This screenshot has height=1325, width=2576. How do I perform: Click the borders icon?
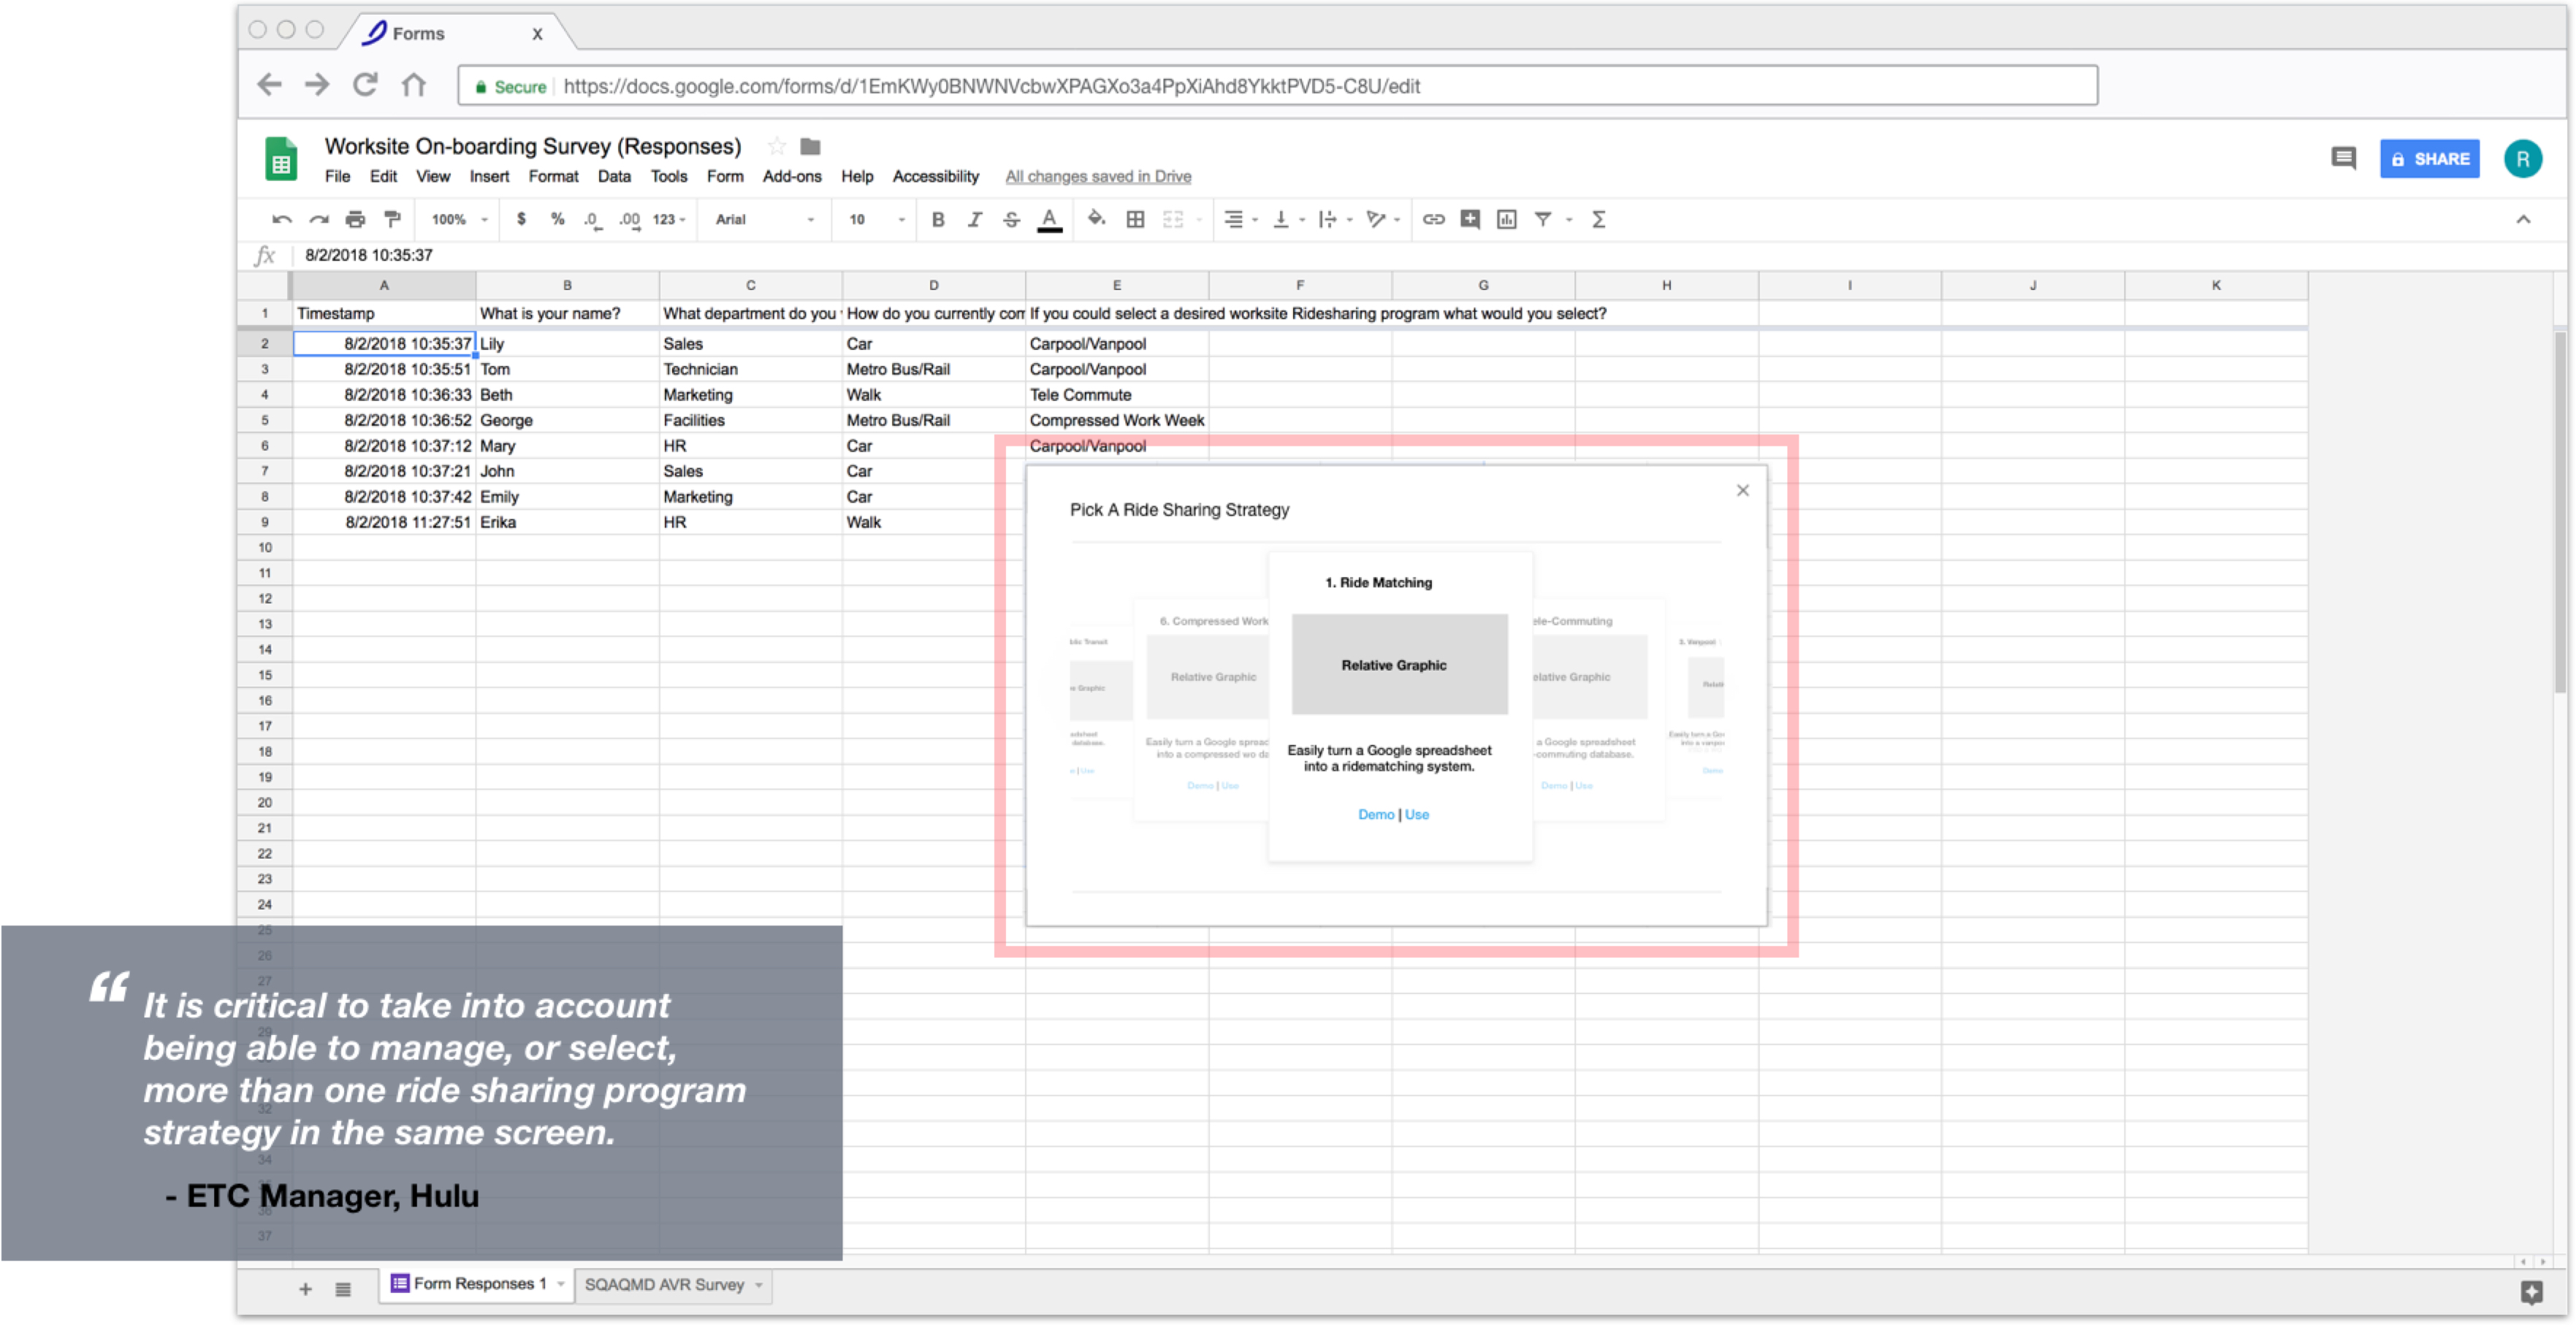1135,219
